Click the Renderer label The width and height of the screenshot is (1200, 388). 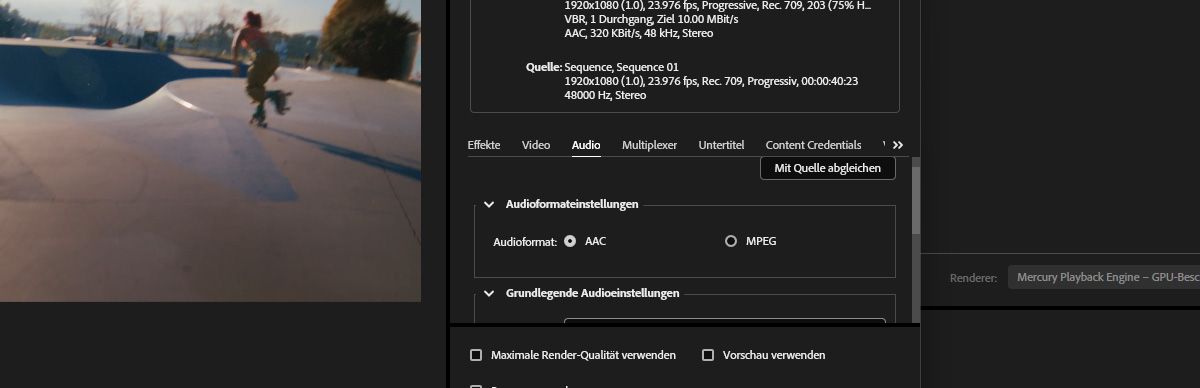[x=973, y=278]
